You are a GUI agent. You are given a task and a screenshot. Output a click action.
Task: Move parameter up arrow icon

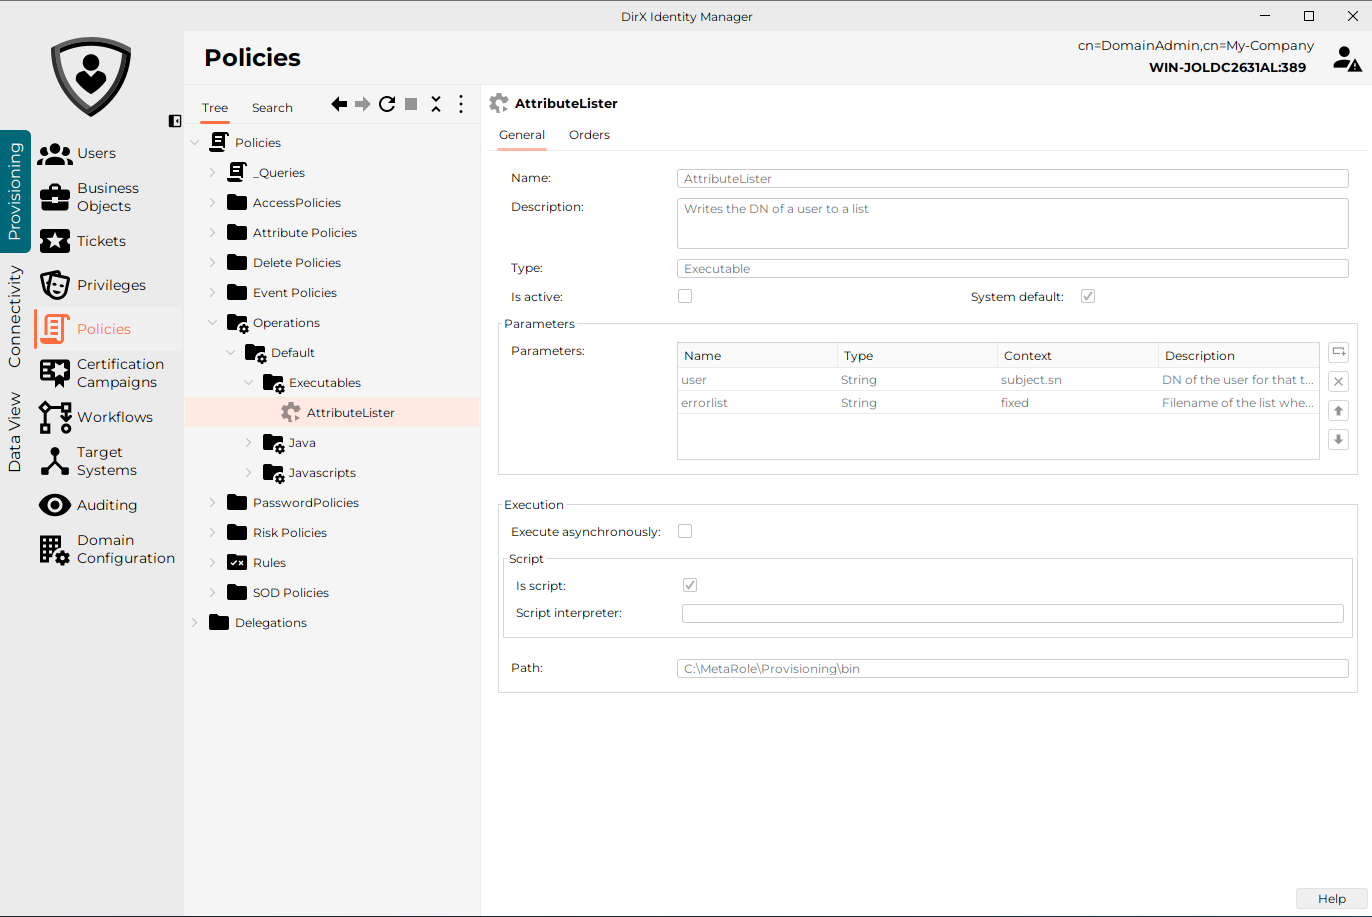[x=1338, y=410]
